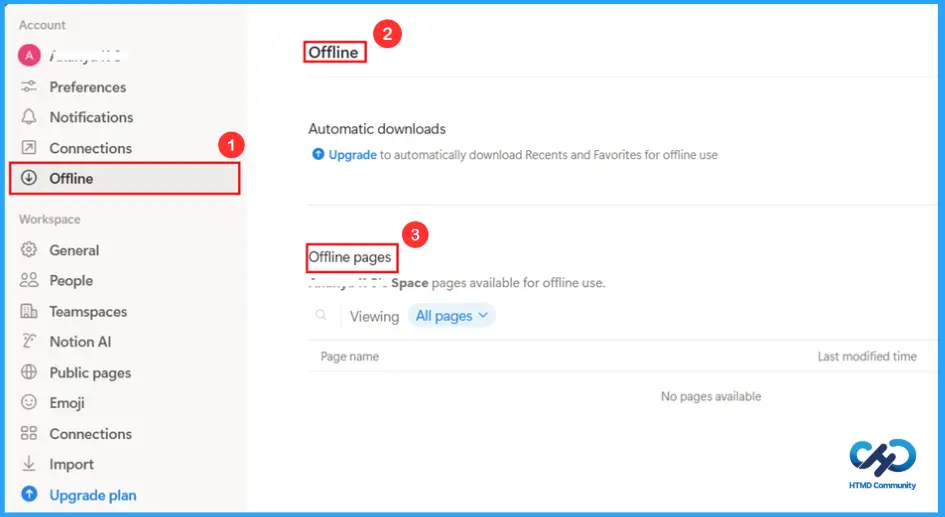Viewport: 945px width, 517px height.
Task: Click the Upgrade link for automatic downloads
Action: pos(353,155)
